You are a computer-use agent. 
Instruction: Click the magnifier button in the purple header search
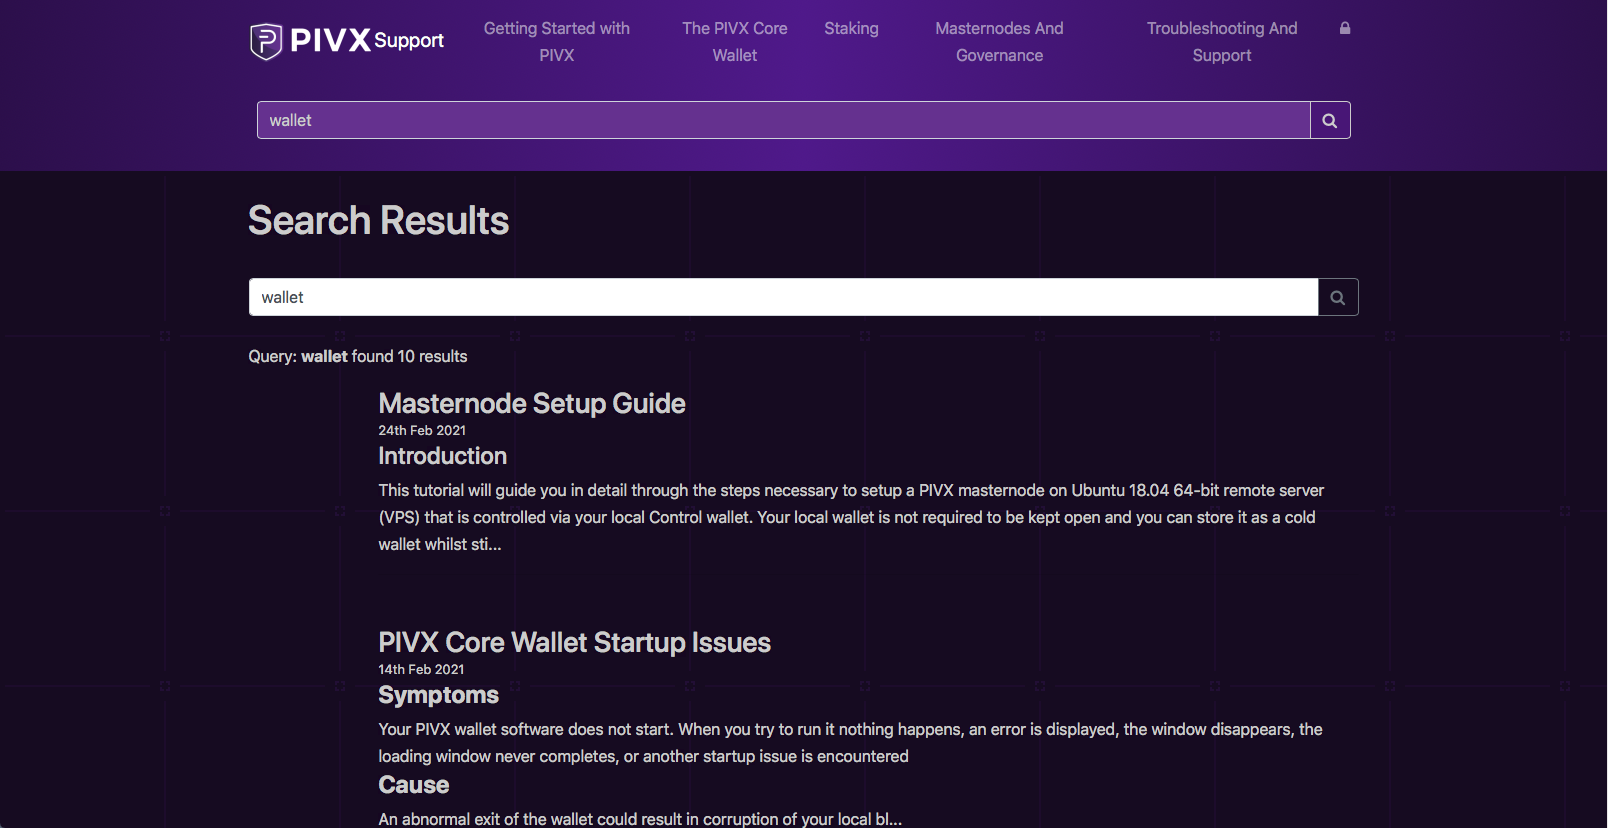1330,120
